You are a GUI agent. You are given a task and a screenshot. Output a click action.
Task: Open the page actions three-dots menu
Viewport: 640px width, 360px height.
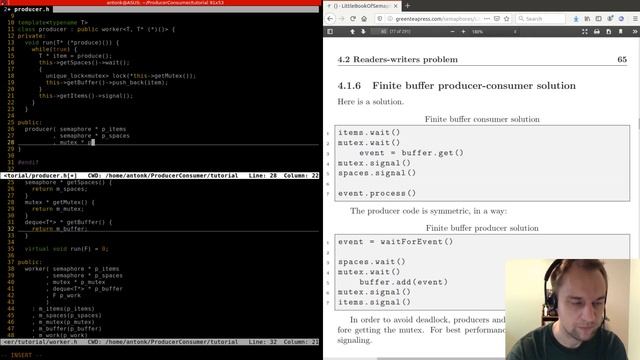(487, 19)
